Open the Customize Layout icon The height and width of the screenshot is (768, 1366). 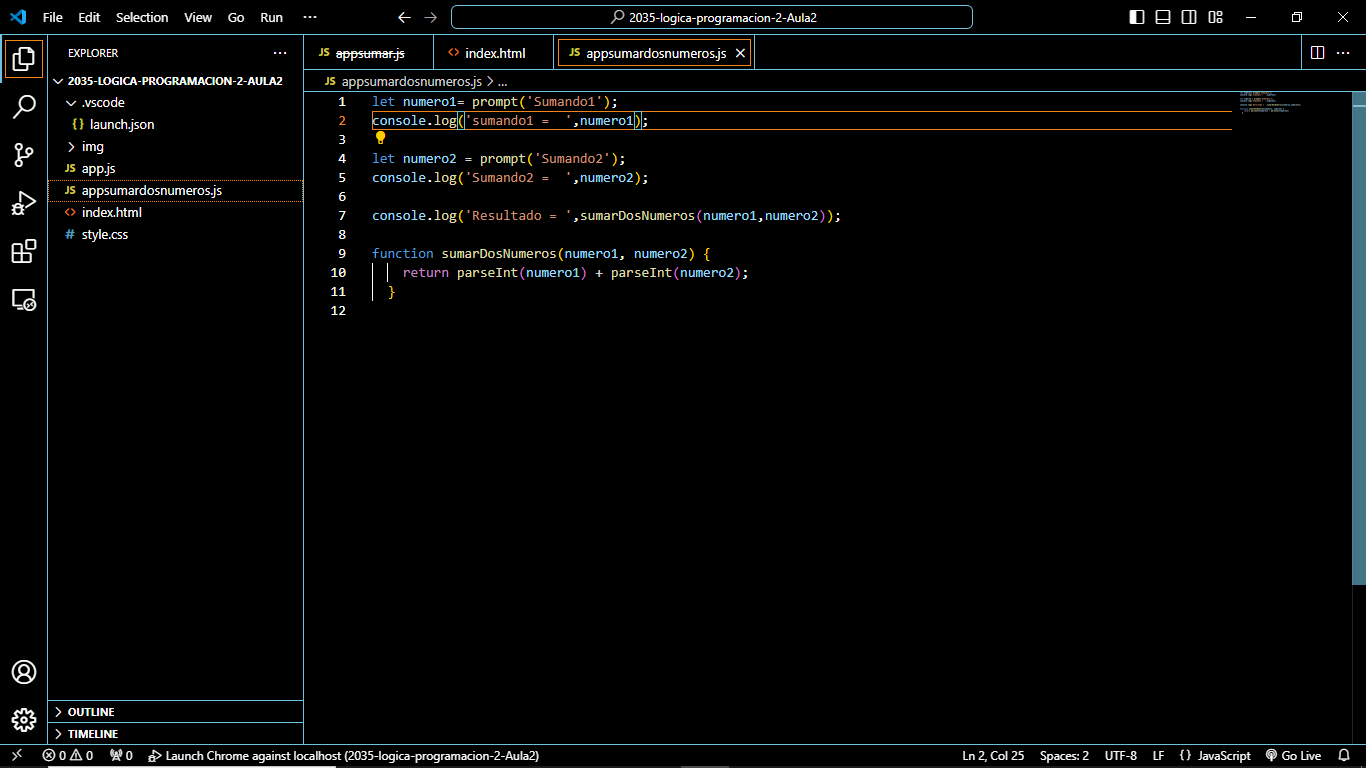[x=1215, y=17]
